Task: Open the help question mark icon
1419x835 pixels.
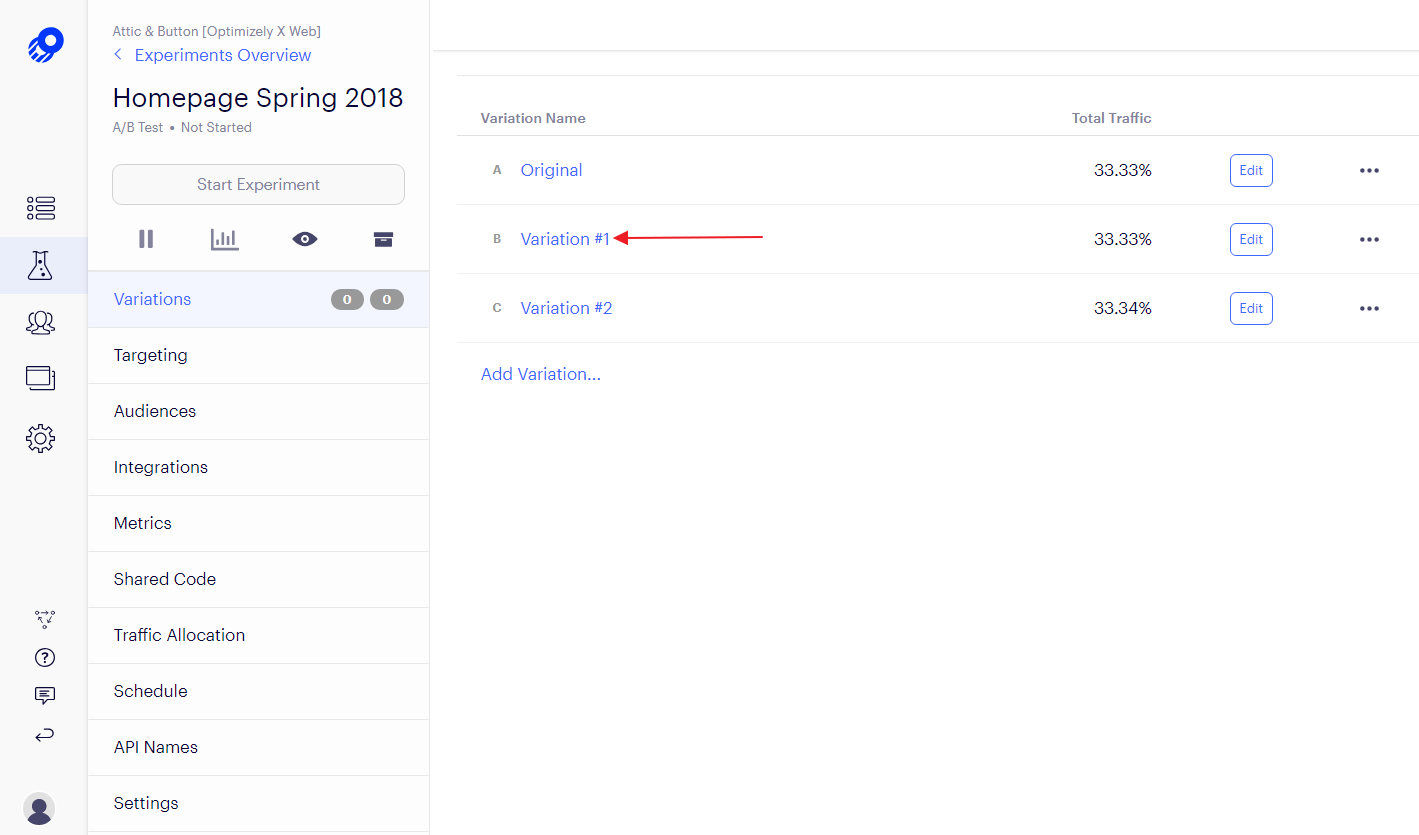Action: (44, 657)
